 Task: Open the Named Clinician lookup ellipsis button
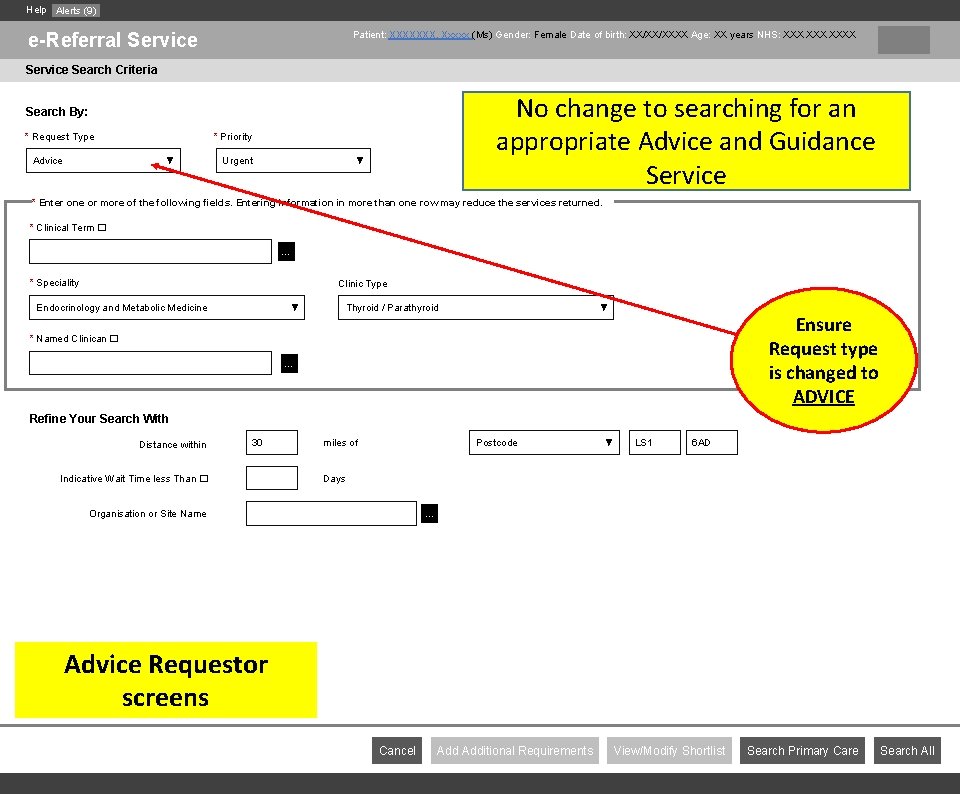click(289, 363)
